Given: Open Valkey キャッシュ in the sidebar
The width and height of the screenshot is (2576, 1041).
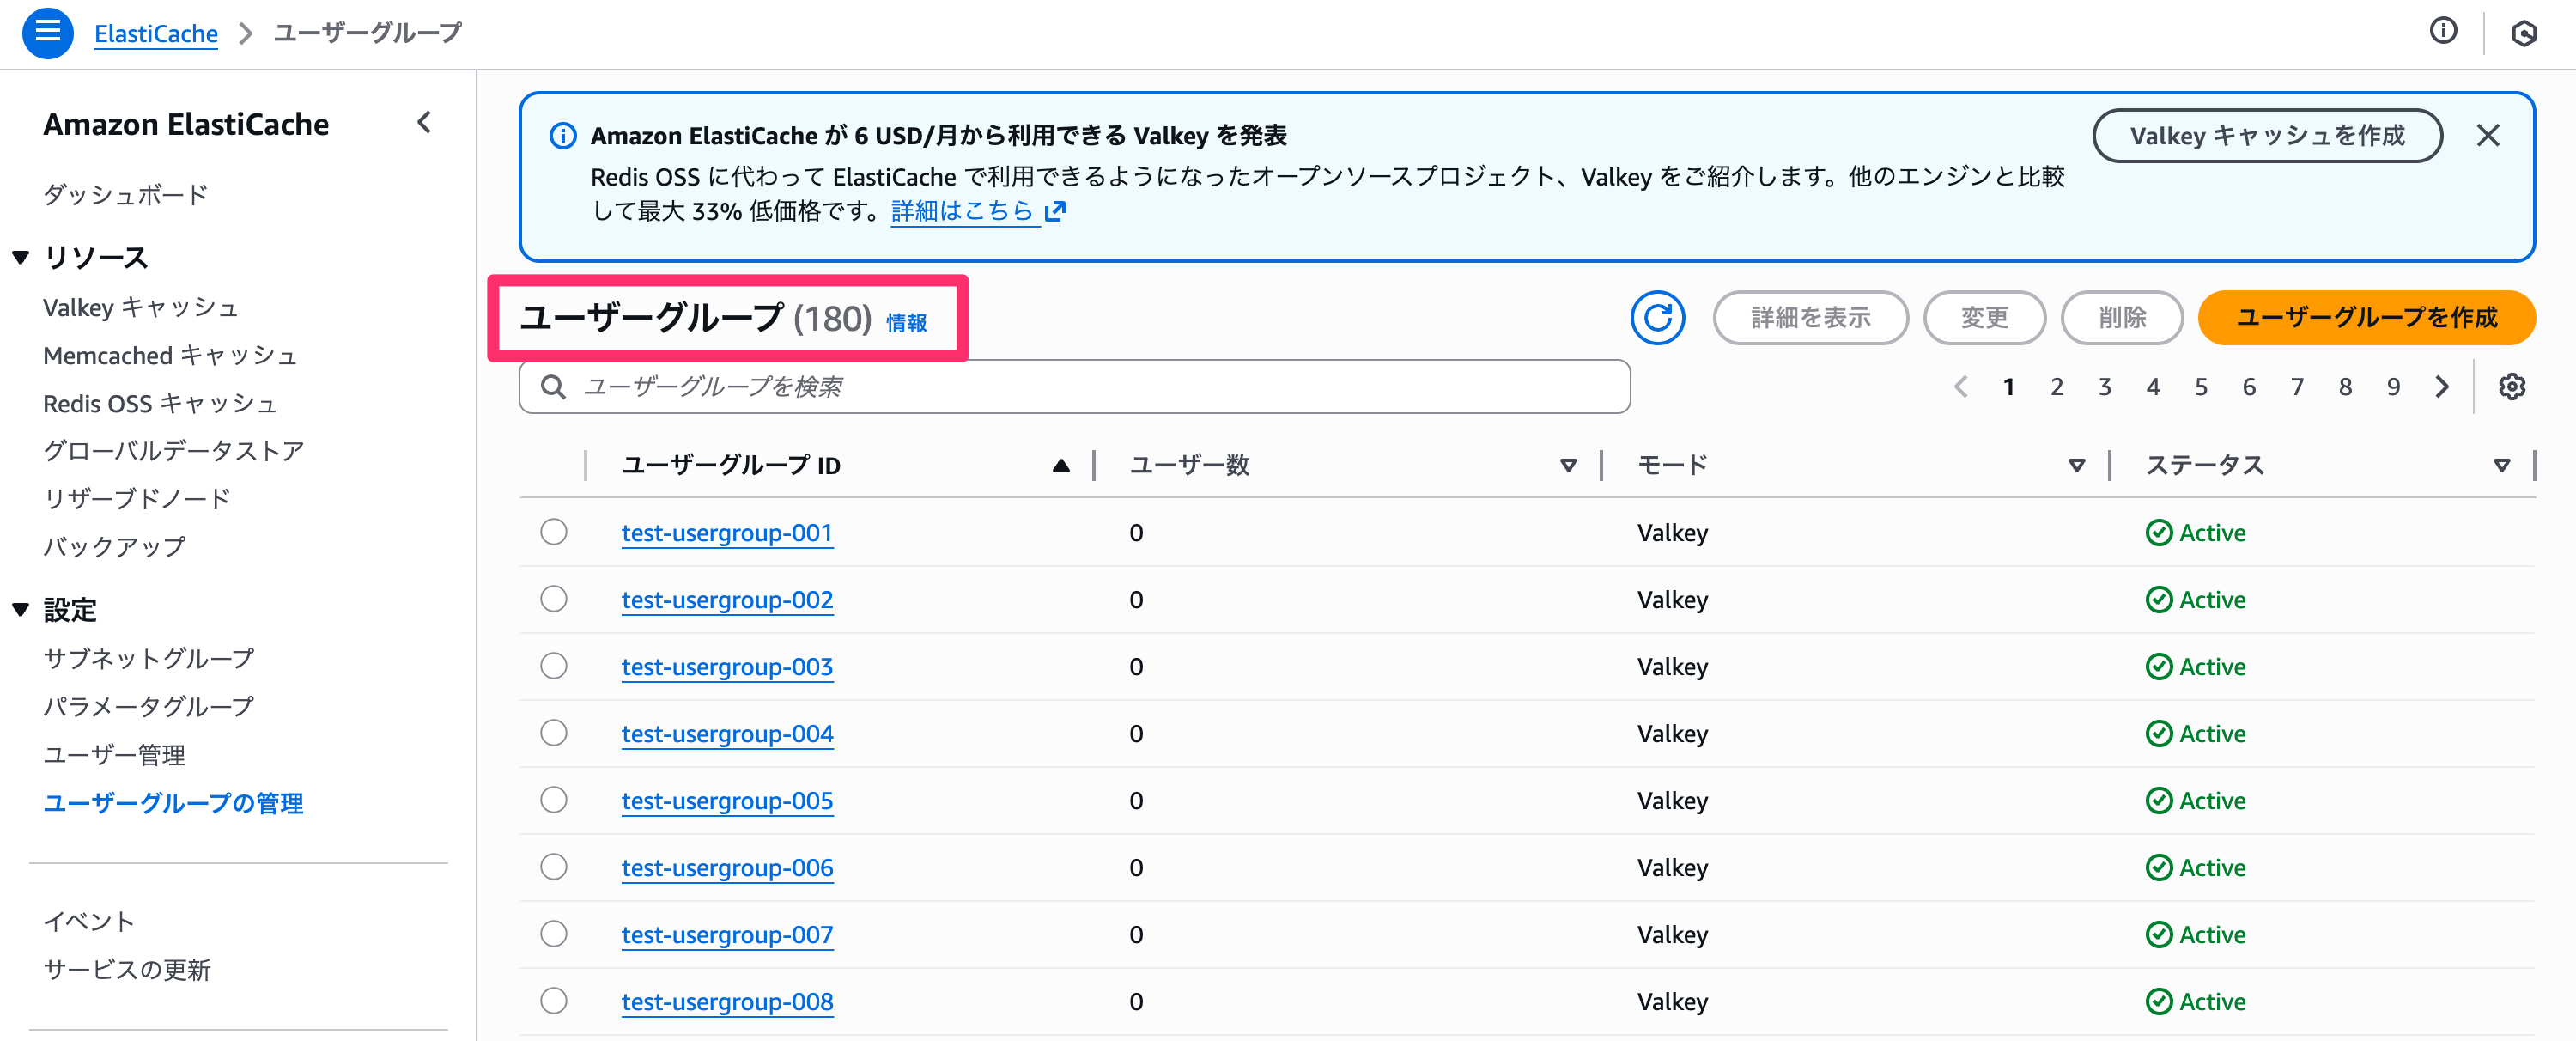Looking at the screenshot, I should [140, 308].
